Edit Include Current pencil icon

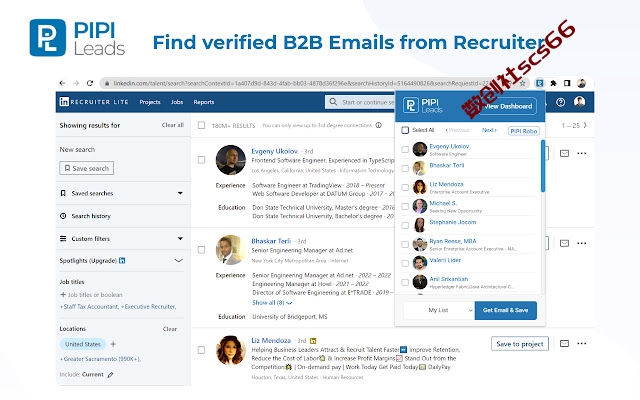pos(110,375)
